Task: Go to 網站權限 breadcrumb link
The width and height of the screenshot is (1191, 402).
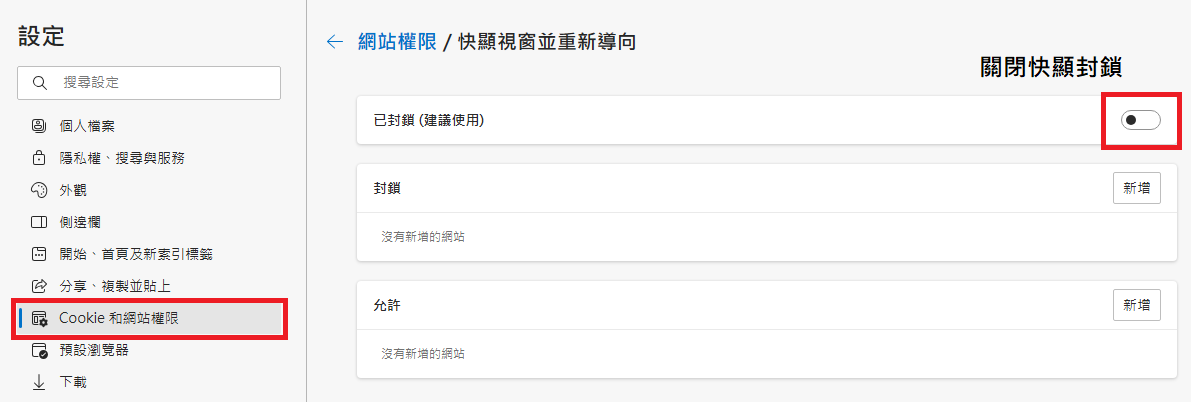Action: pos(397,42)
